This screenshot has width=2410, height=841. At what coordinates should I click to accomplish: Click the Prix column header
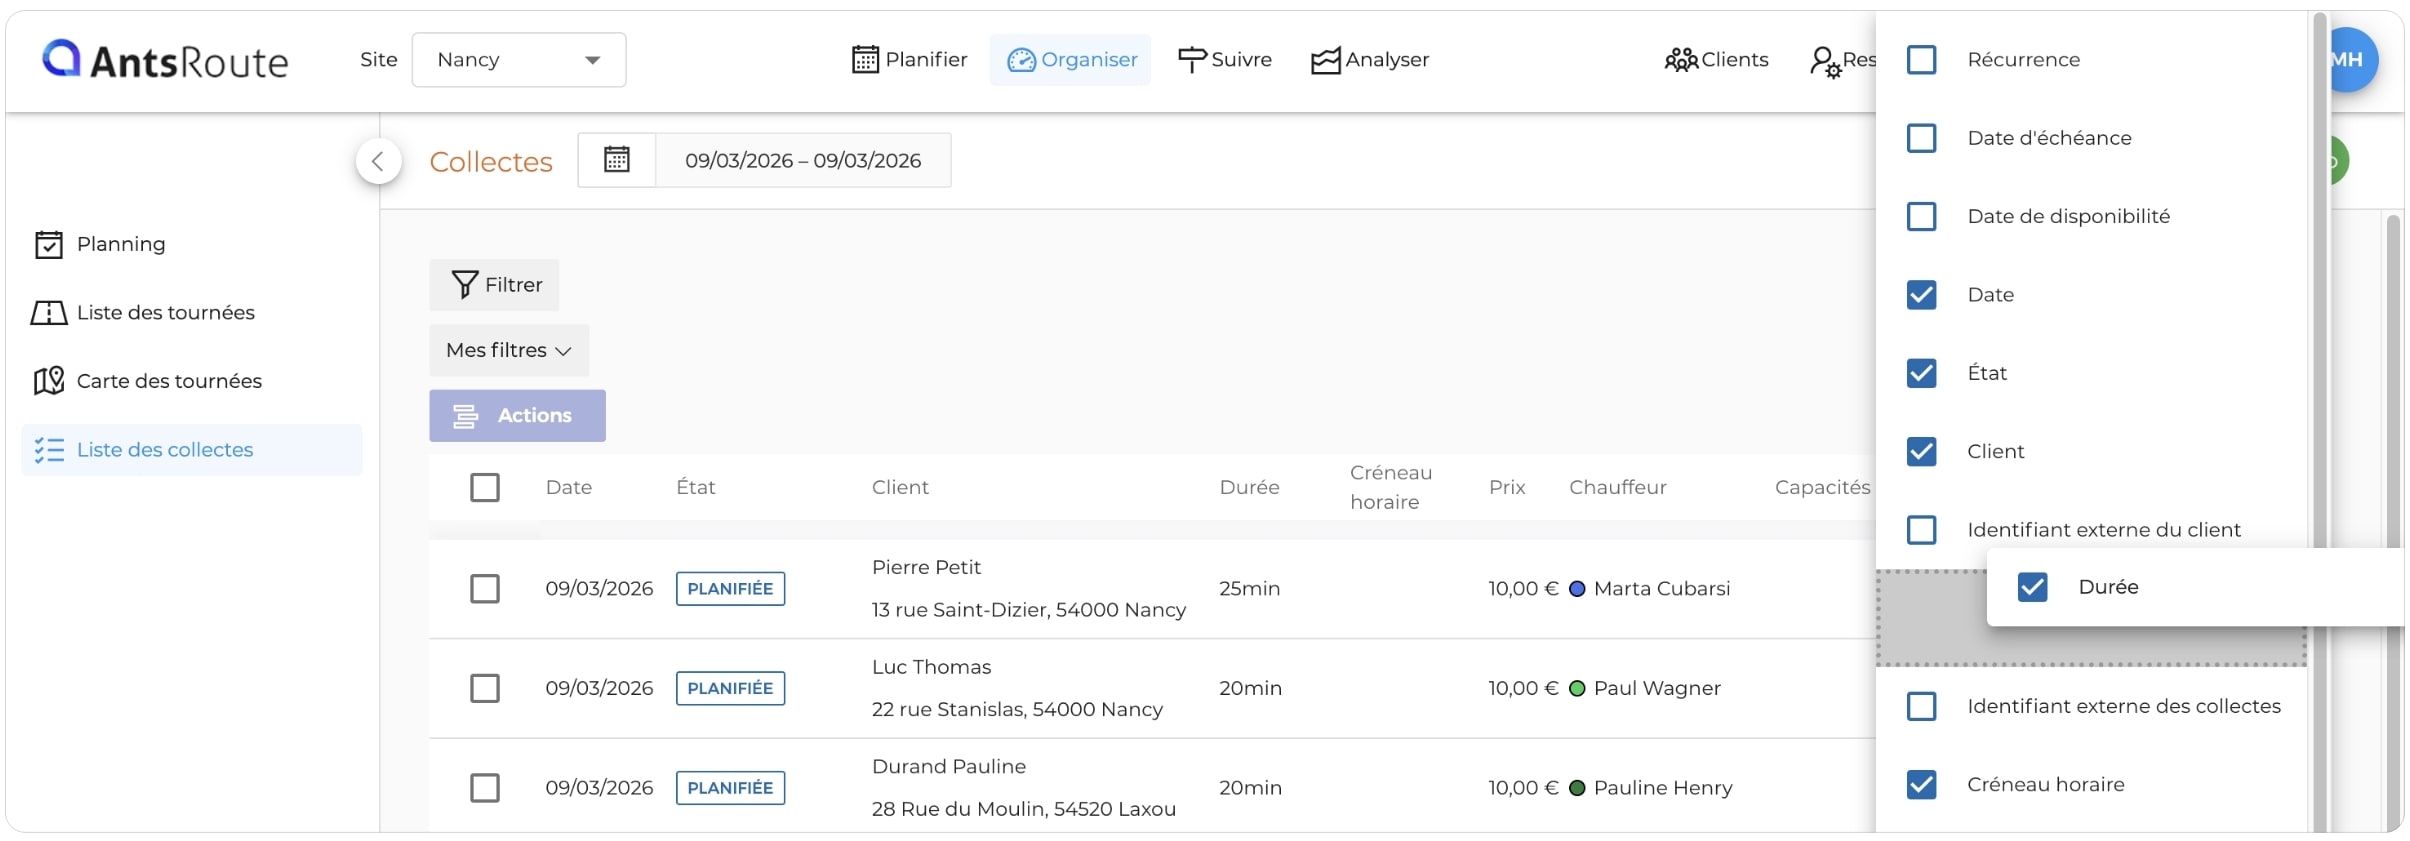pos(1507,487)
